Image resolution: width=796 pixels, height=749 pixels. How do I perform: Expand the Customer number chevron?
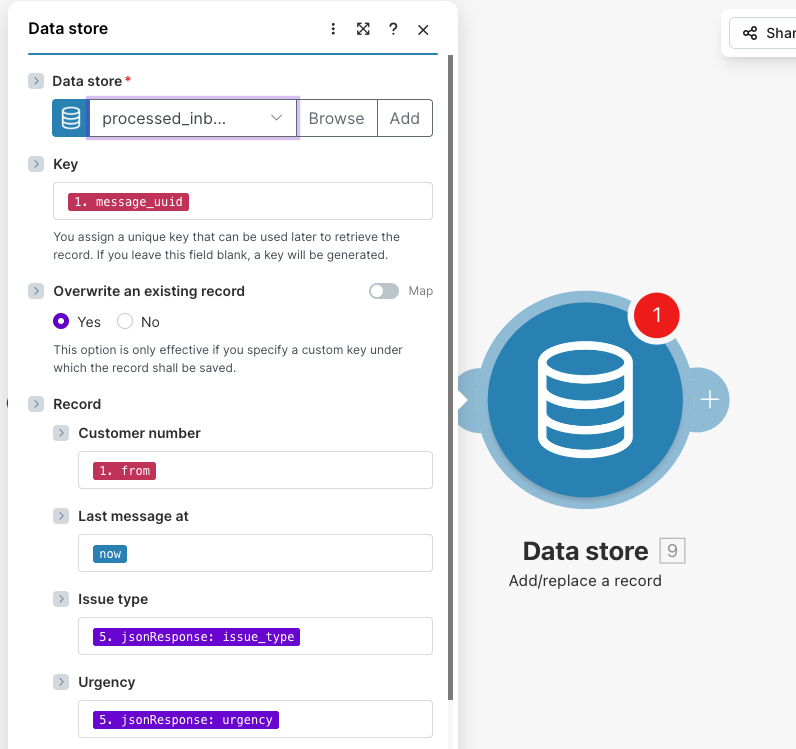click(x=61, y=433)
